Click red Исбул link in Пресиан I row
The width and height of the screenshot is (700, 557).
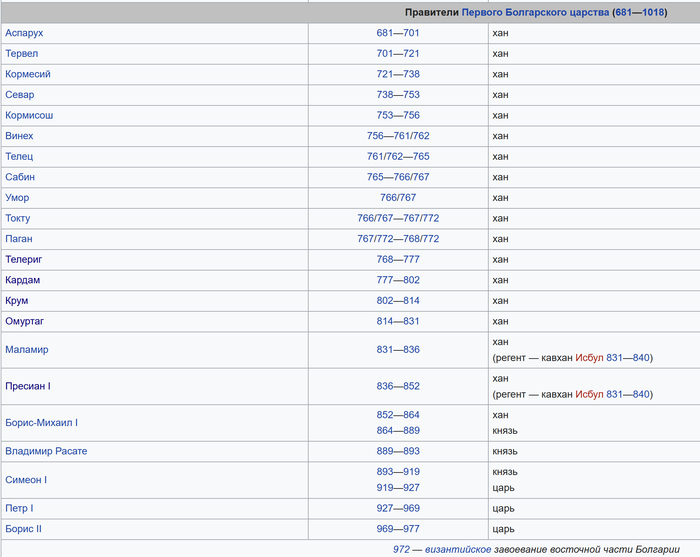point(589,395)
